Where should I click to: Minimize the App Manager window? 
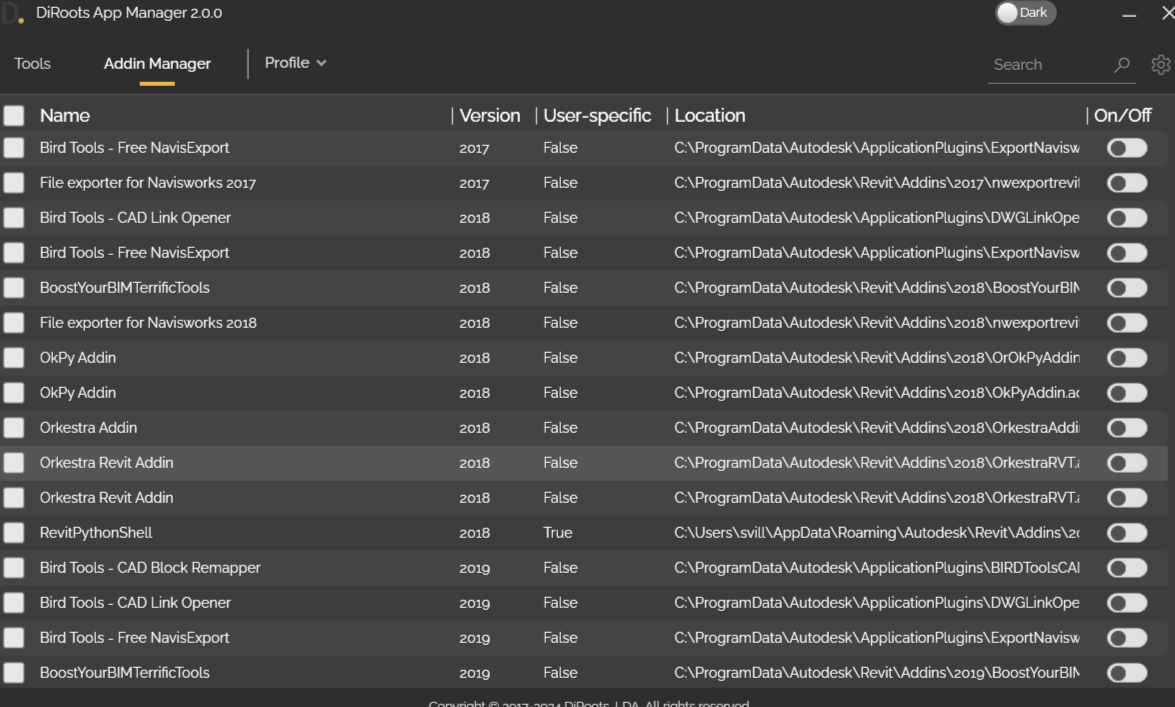point(1129,13)
